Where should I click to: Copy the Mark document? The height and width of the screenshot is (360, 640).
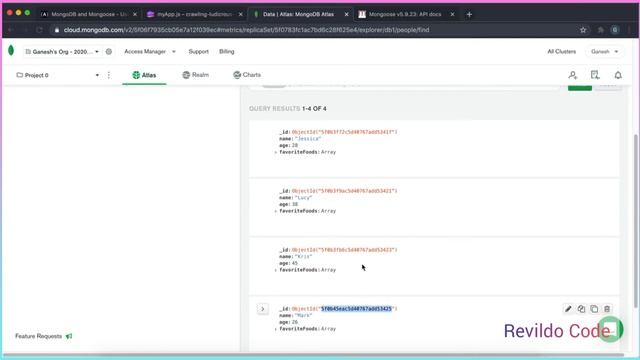coord(581,309)
